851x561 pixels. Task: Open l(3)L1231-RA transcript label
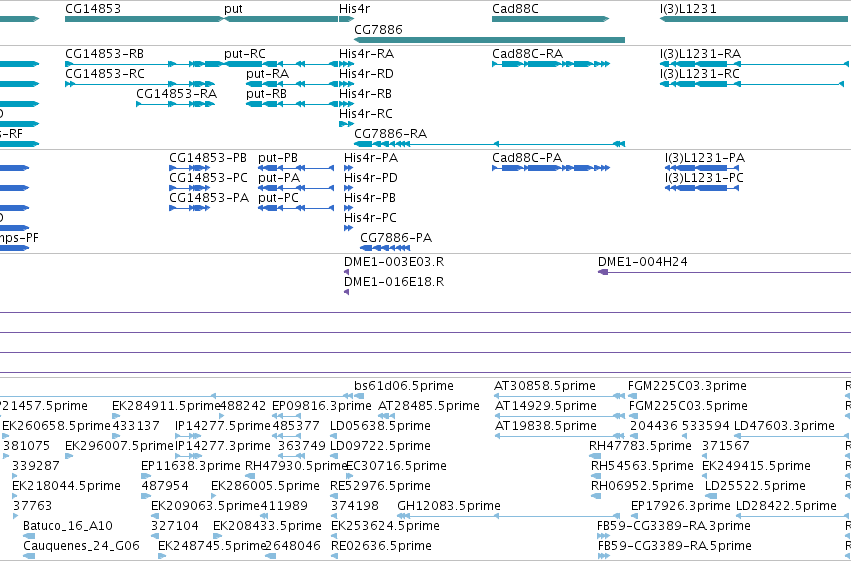[700, 54]
